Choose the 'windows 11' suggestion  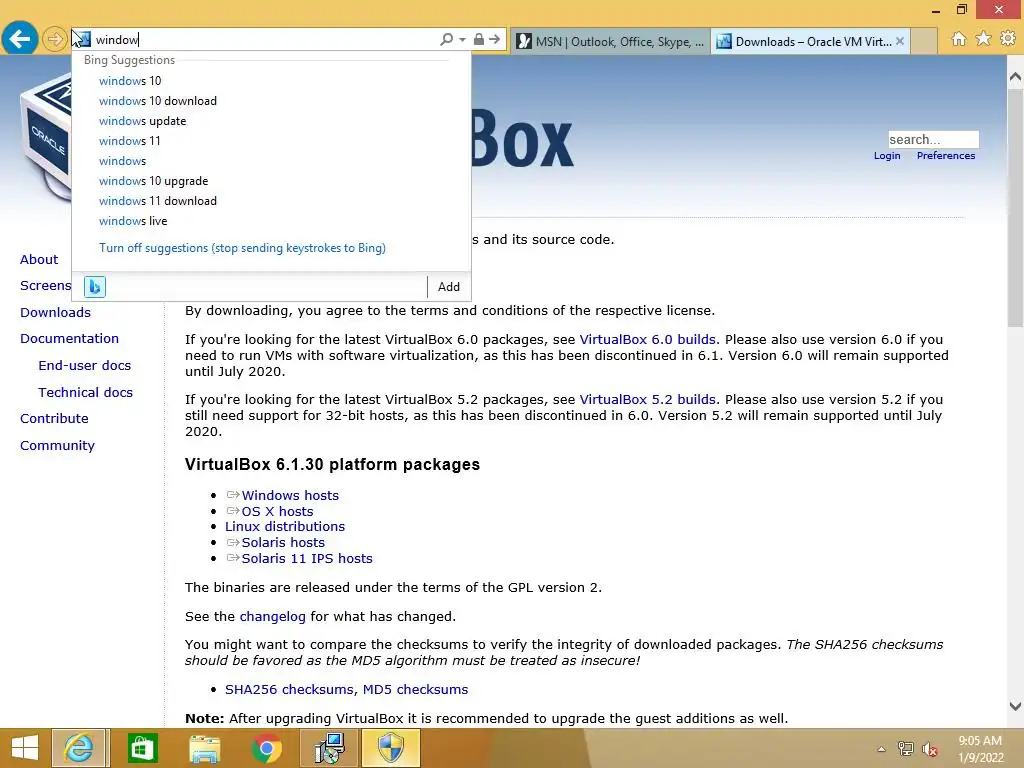coord(129,141)
